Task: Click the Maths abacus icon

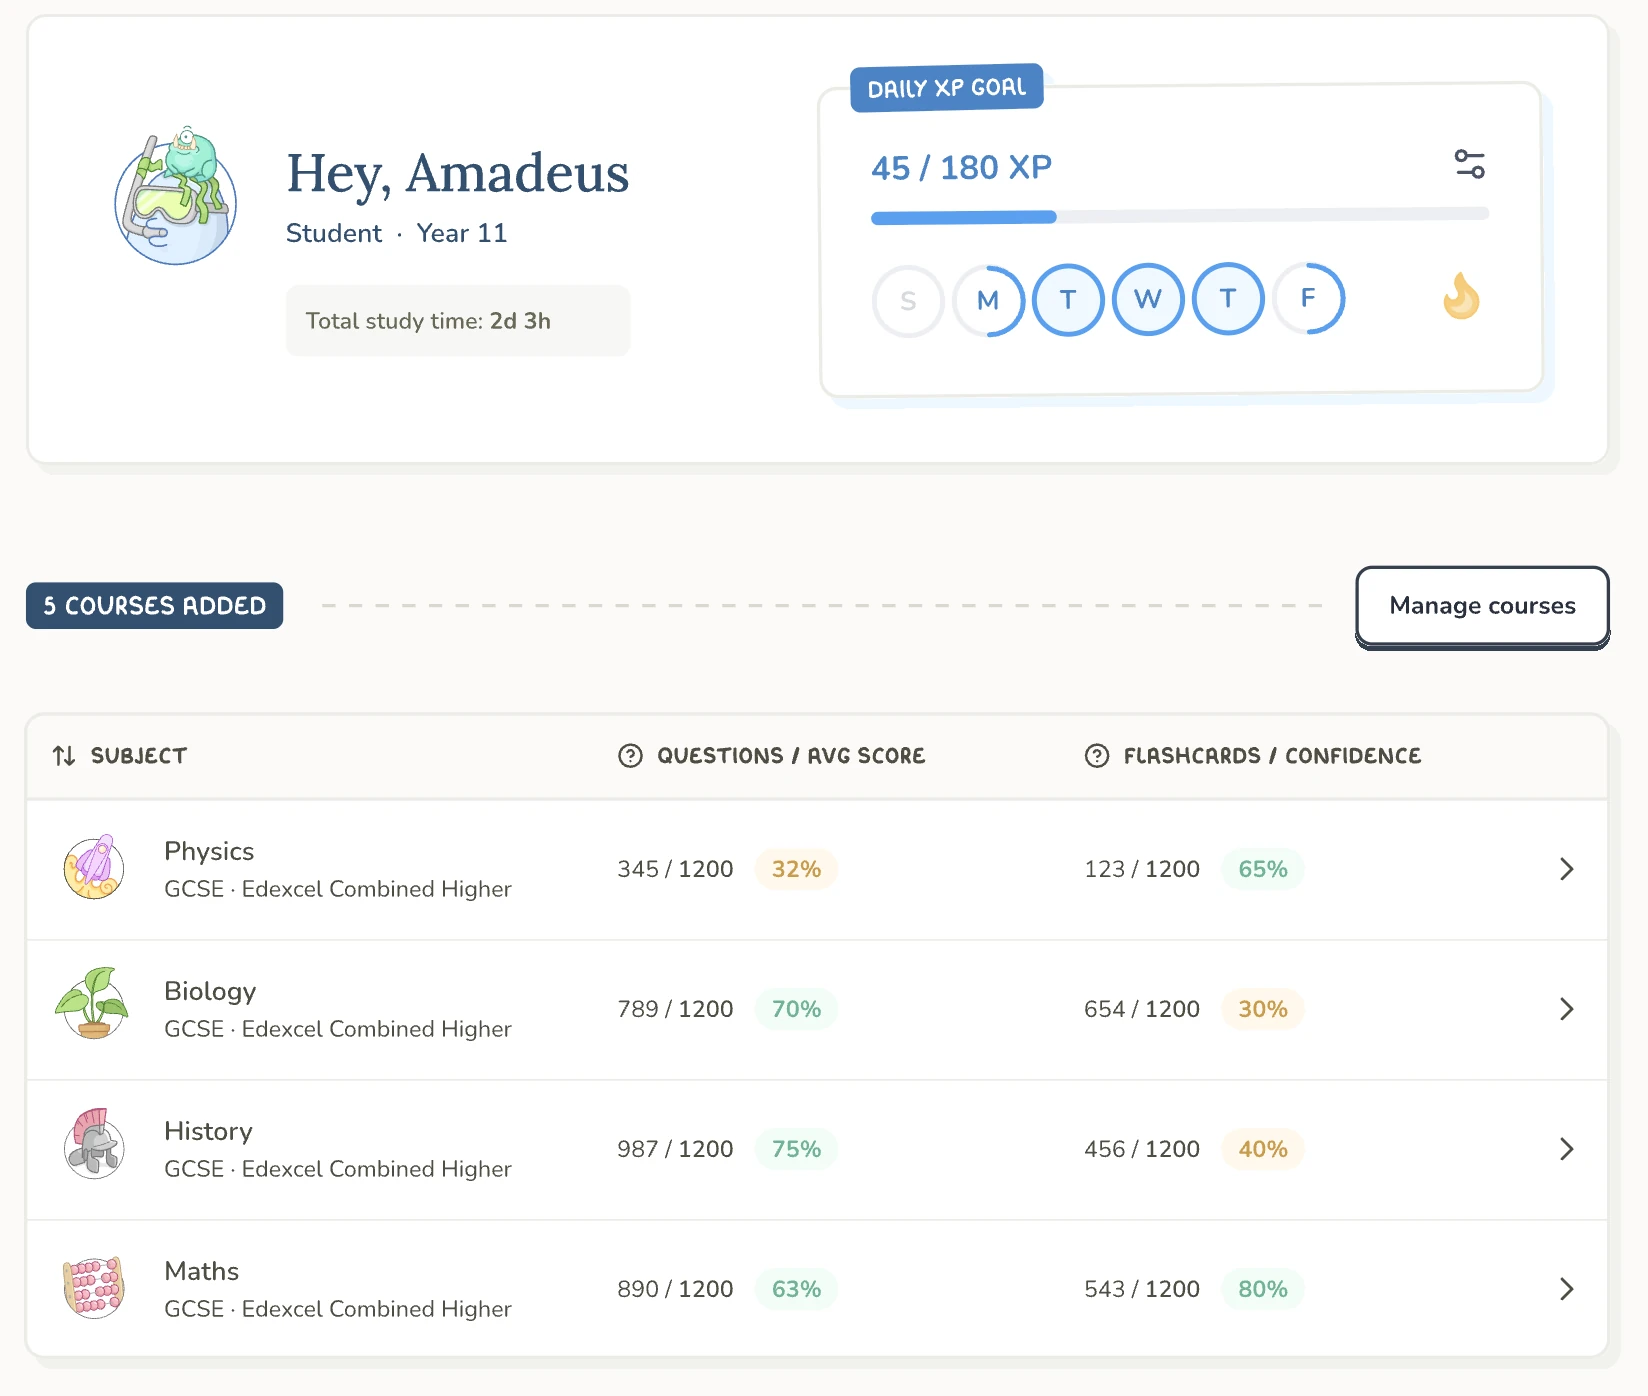Action: coord(93,1288)
